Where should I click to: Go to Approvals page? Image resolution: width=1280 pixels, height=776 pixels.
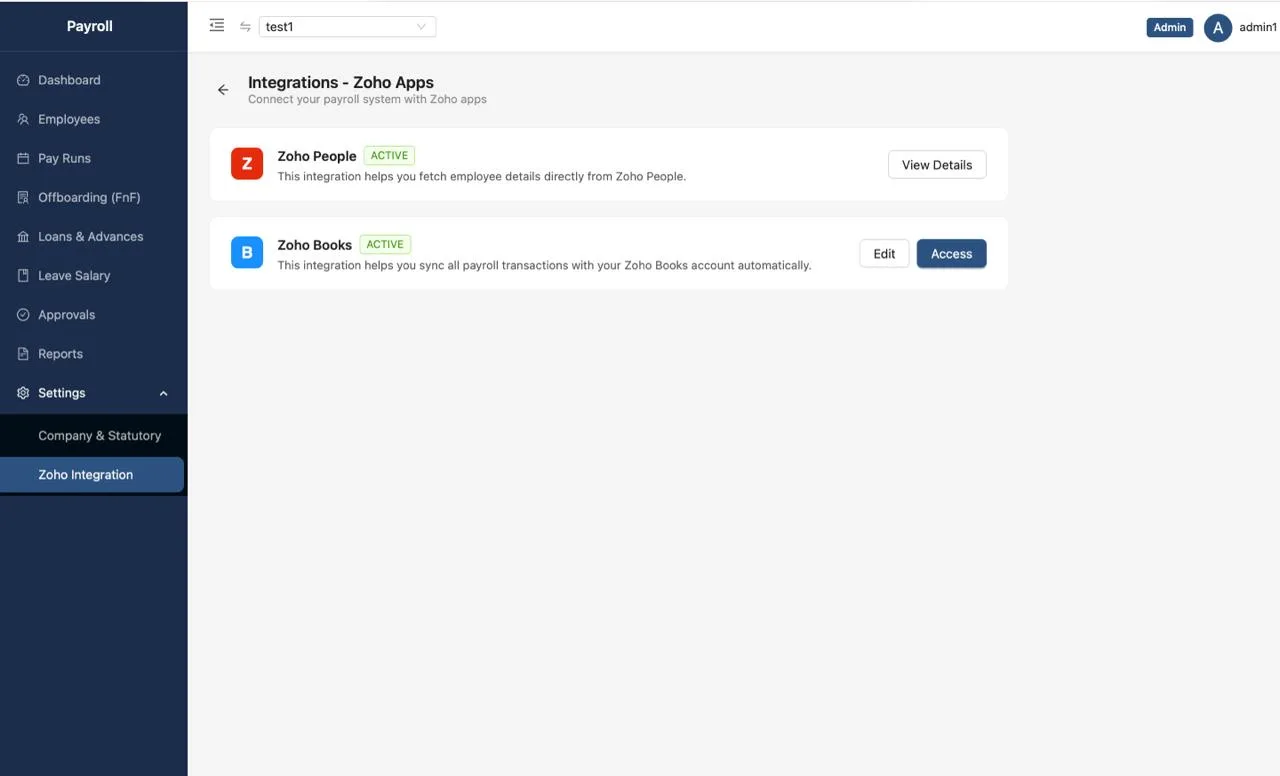(93, 315)
